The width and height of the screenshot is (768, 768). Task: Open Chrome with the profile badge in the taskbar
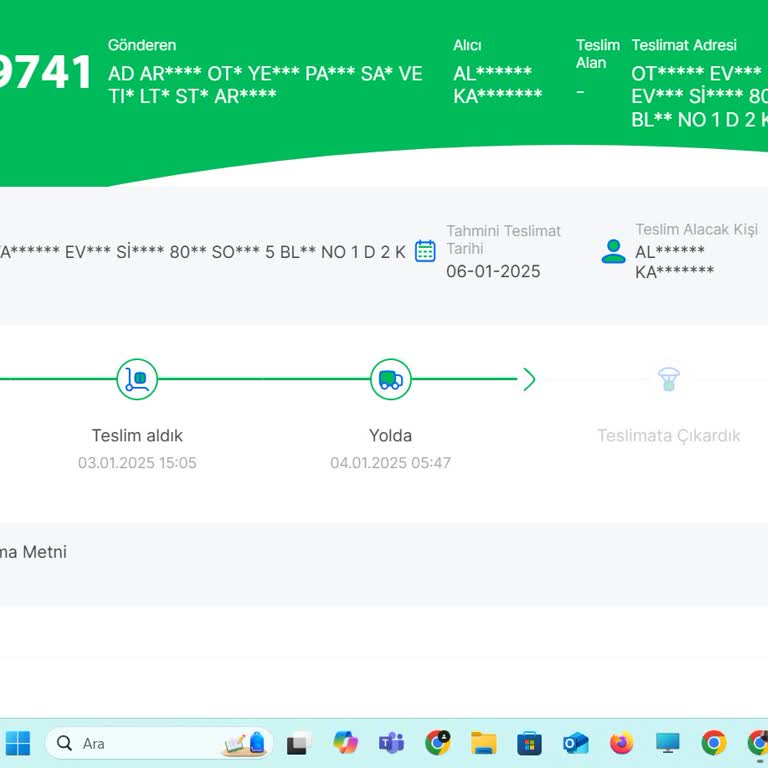point(437,743)
